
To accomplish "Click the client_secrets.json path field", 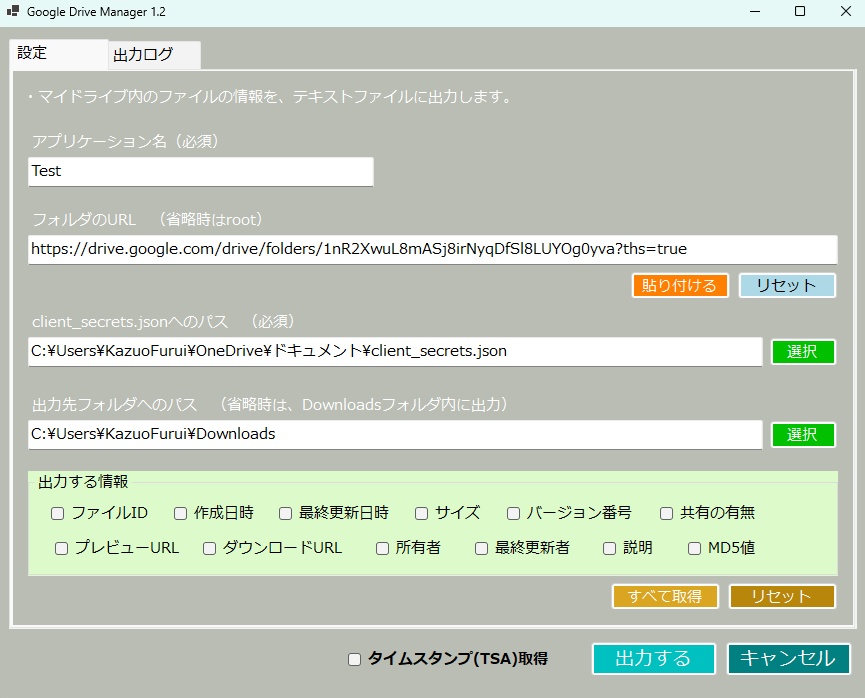I will pyautogui.click(x=395, y=351).
